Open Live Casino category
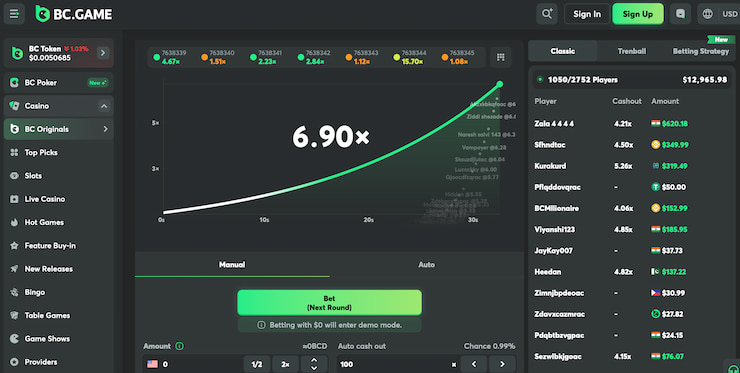Image resolution: width=740 pixels, height=373 pixels. [59, 199]
